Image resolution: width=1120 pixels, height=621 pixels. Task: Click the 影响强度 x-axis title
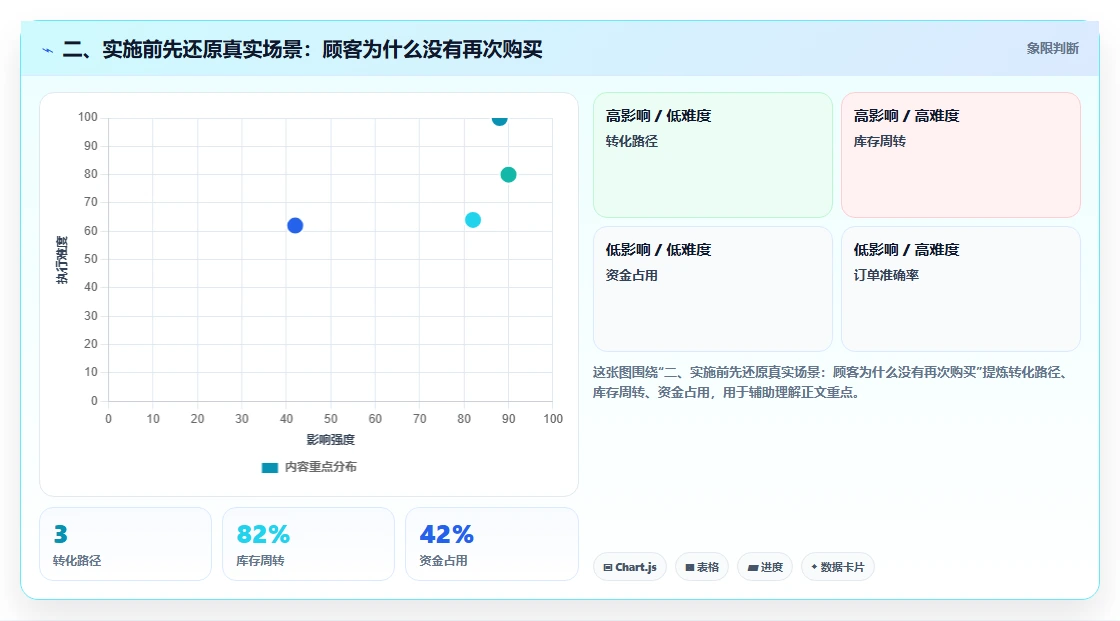(331, 439)
